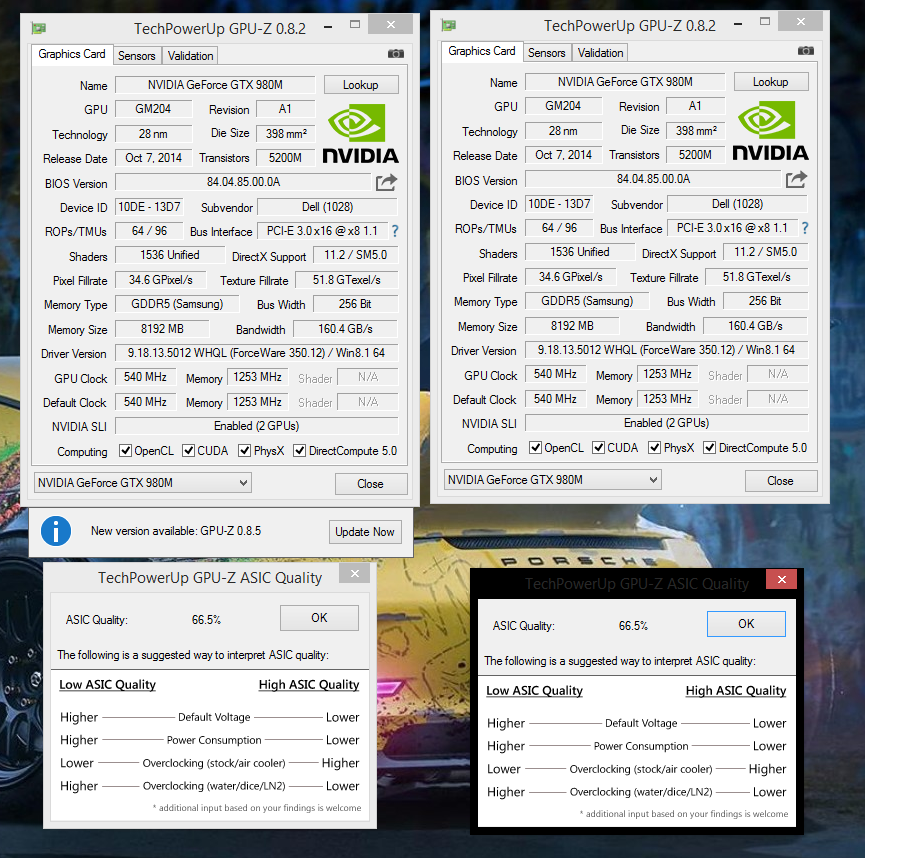The width and height of the screenshot is (901, 858).
Task: Toggle PhysX checkbox in left GPU-Z window
Action: click(245, 451)
